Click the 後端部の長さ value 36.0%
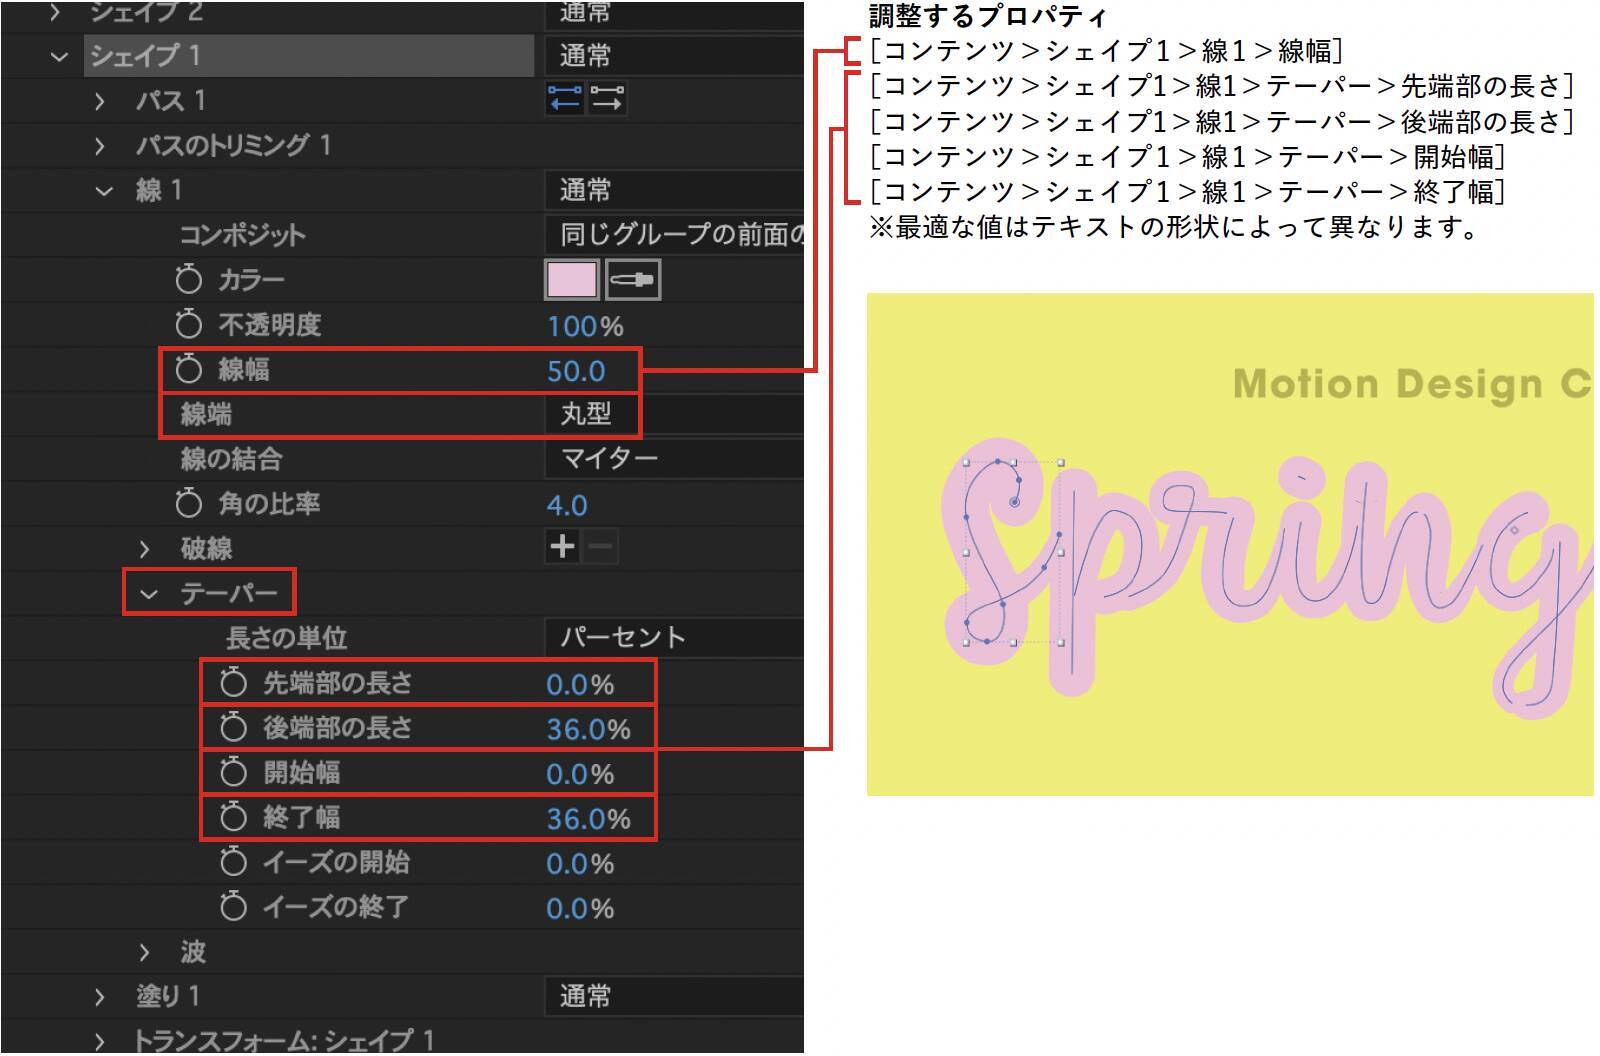1600x1056 pixels. 588,729
